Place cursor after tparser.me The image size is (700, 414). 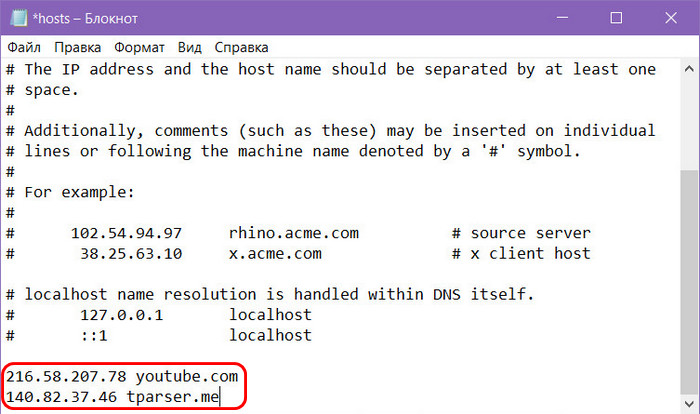[220, 397]
